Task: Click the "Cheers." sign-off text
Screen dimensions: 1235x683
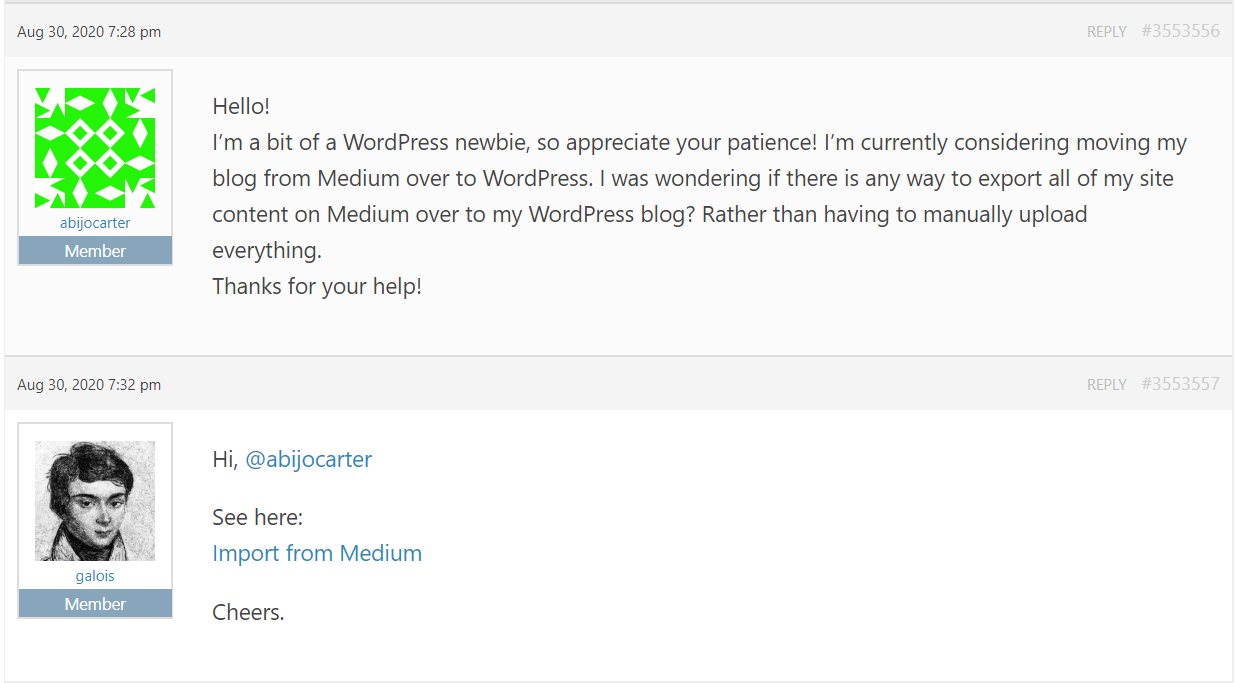Action: 249,612
